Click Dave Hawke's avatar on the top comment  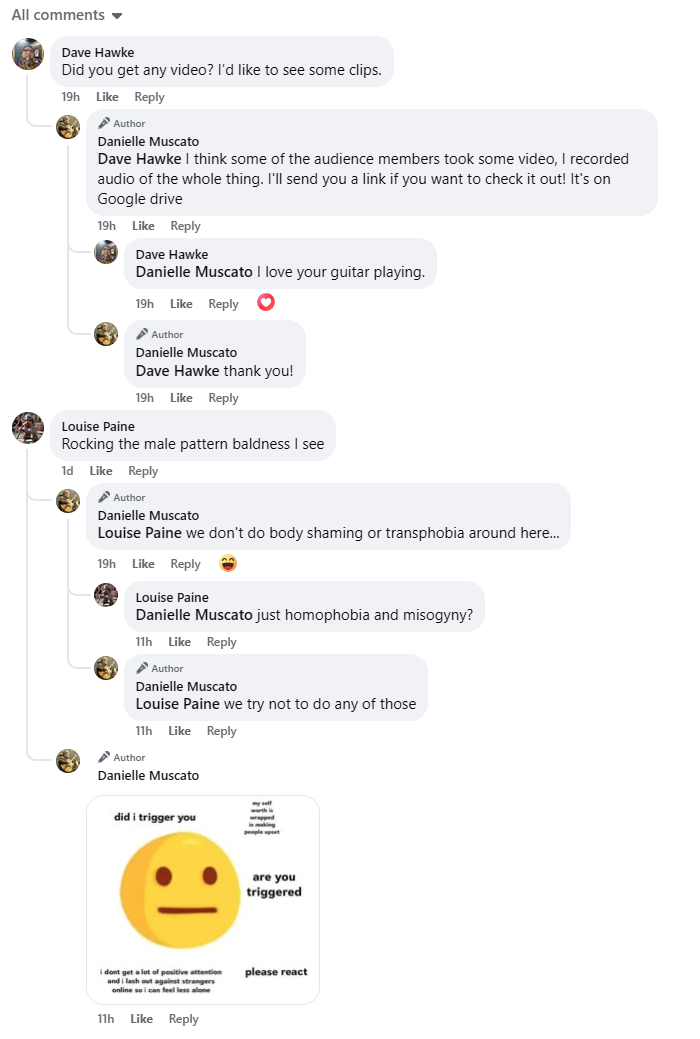coord(28,54)
